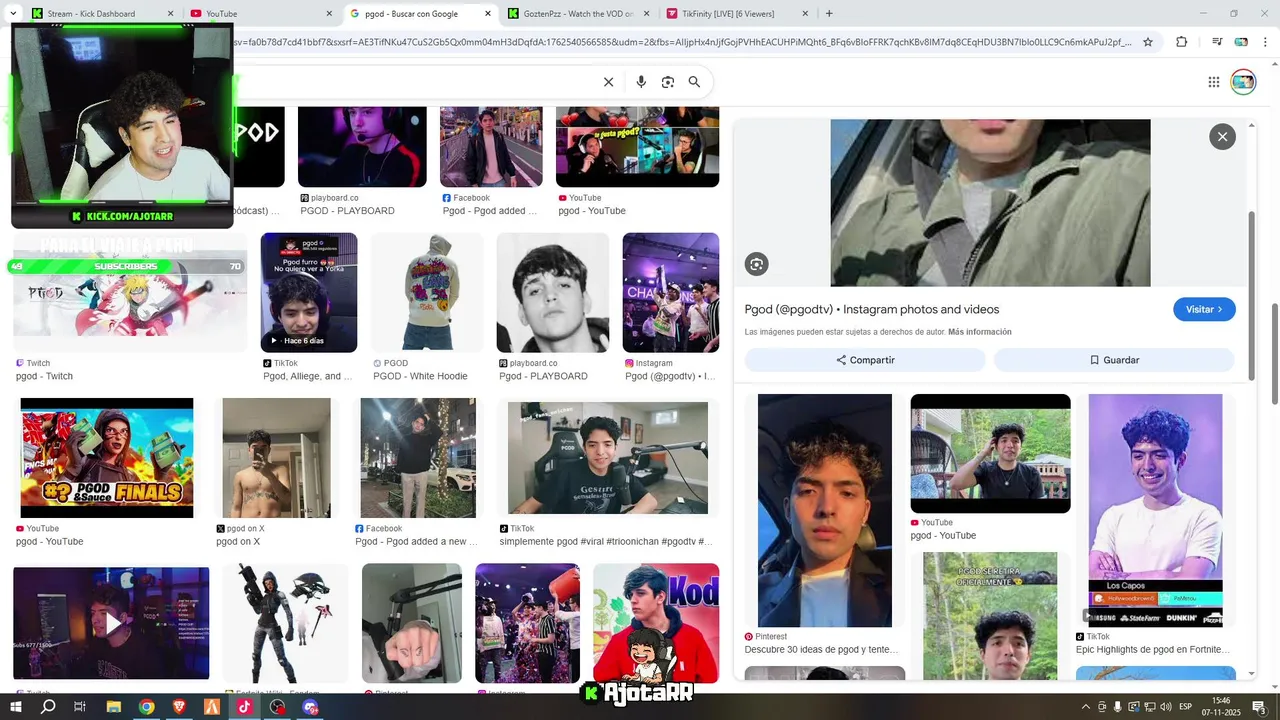Viewport: 1280px width, 720px height.
Task: Open Pinterest selfie in related images
Action: pos(825,510)
